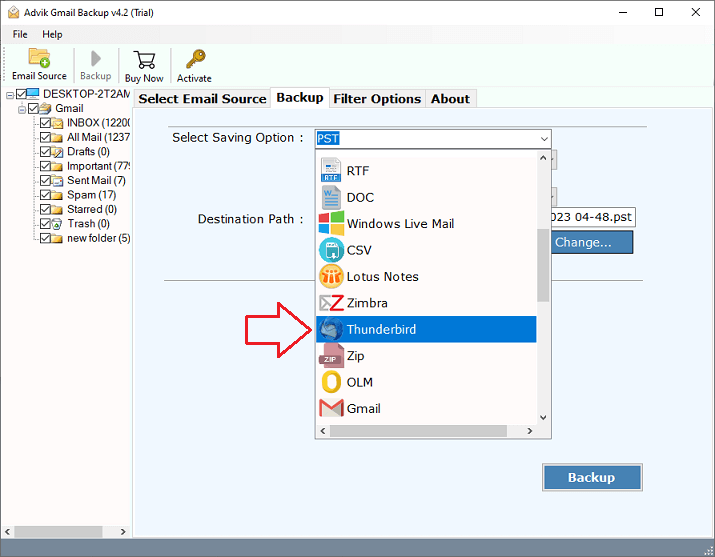Uncheck the Drafts checkbox
The width and height of the screenshot is (715, 557).
click(45, 152)
